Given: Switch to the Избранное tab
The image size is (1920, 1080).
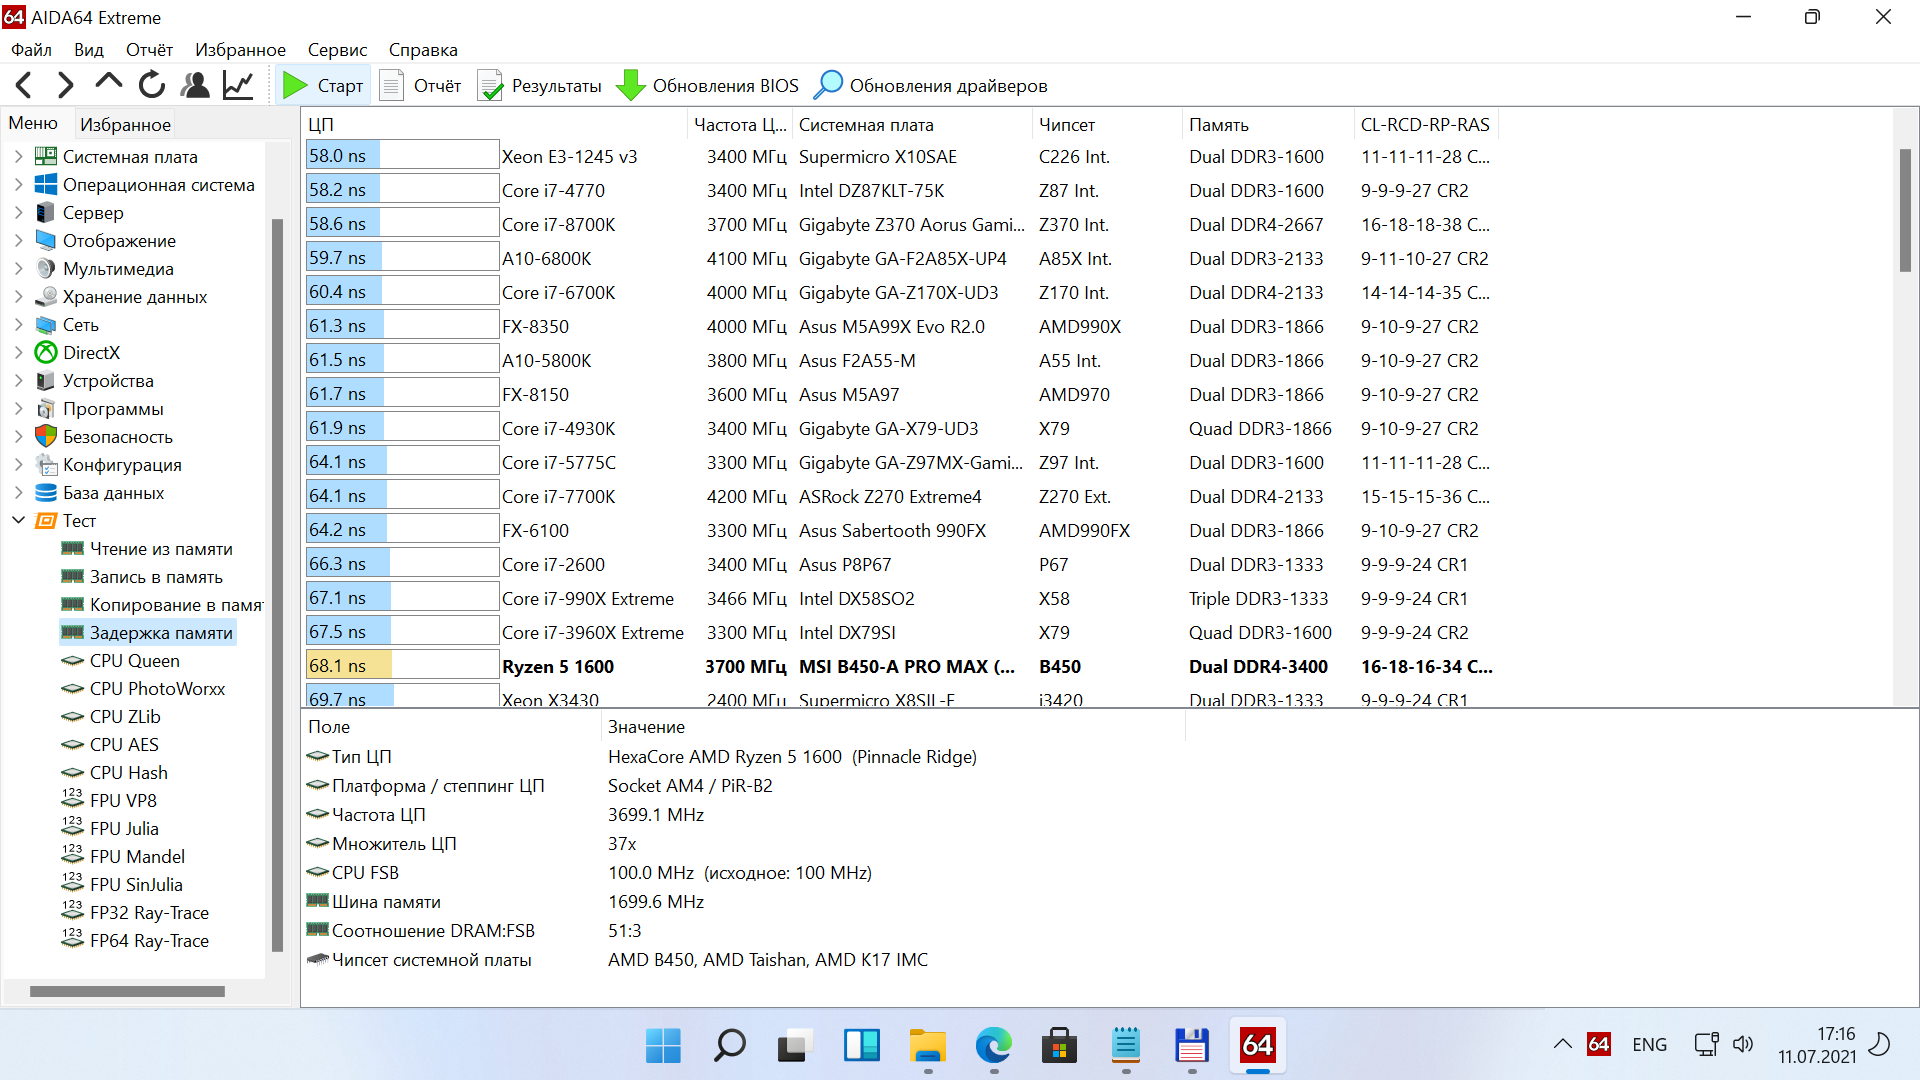Looking at the screenshot, I should tap(125, 125).
